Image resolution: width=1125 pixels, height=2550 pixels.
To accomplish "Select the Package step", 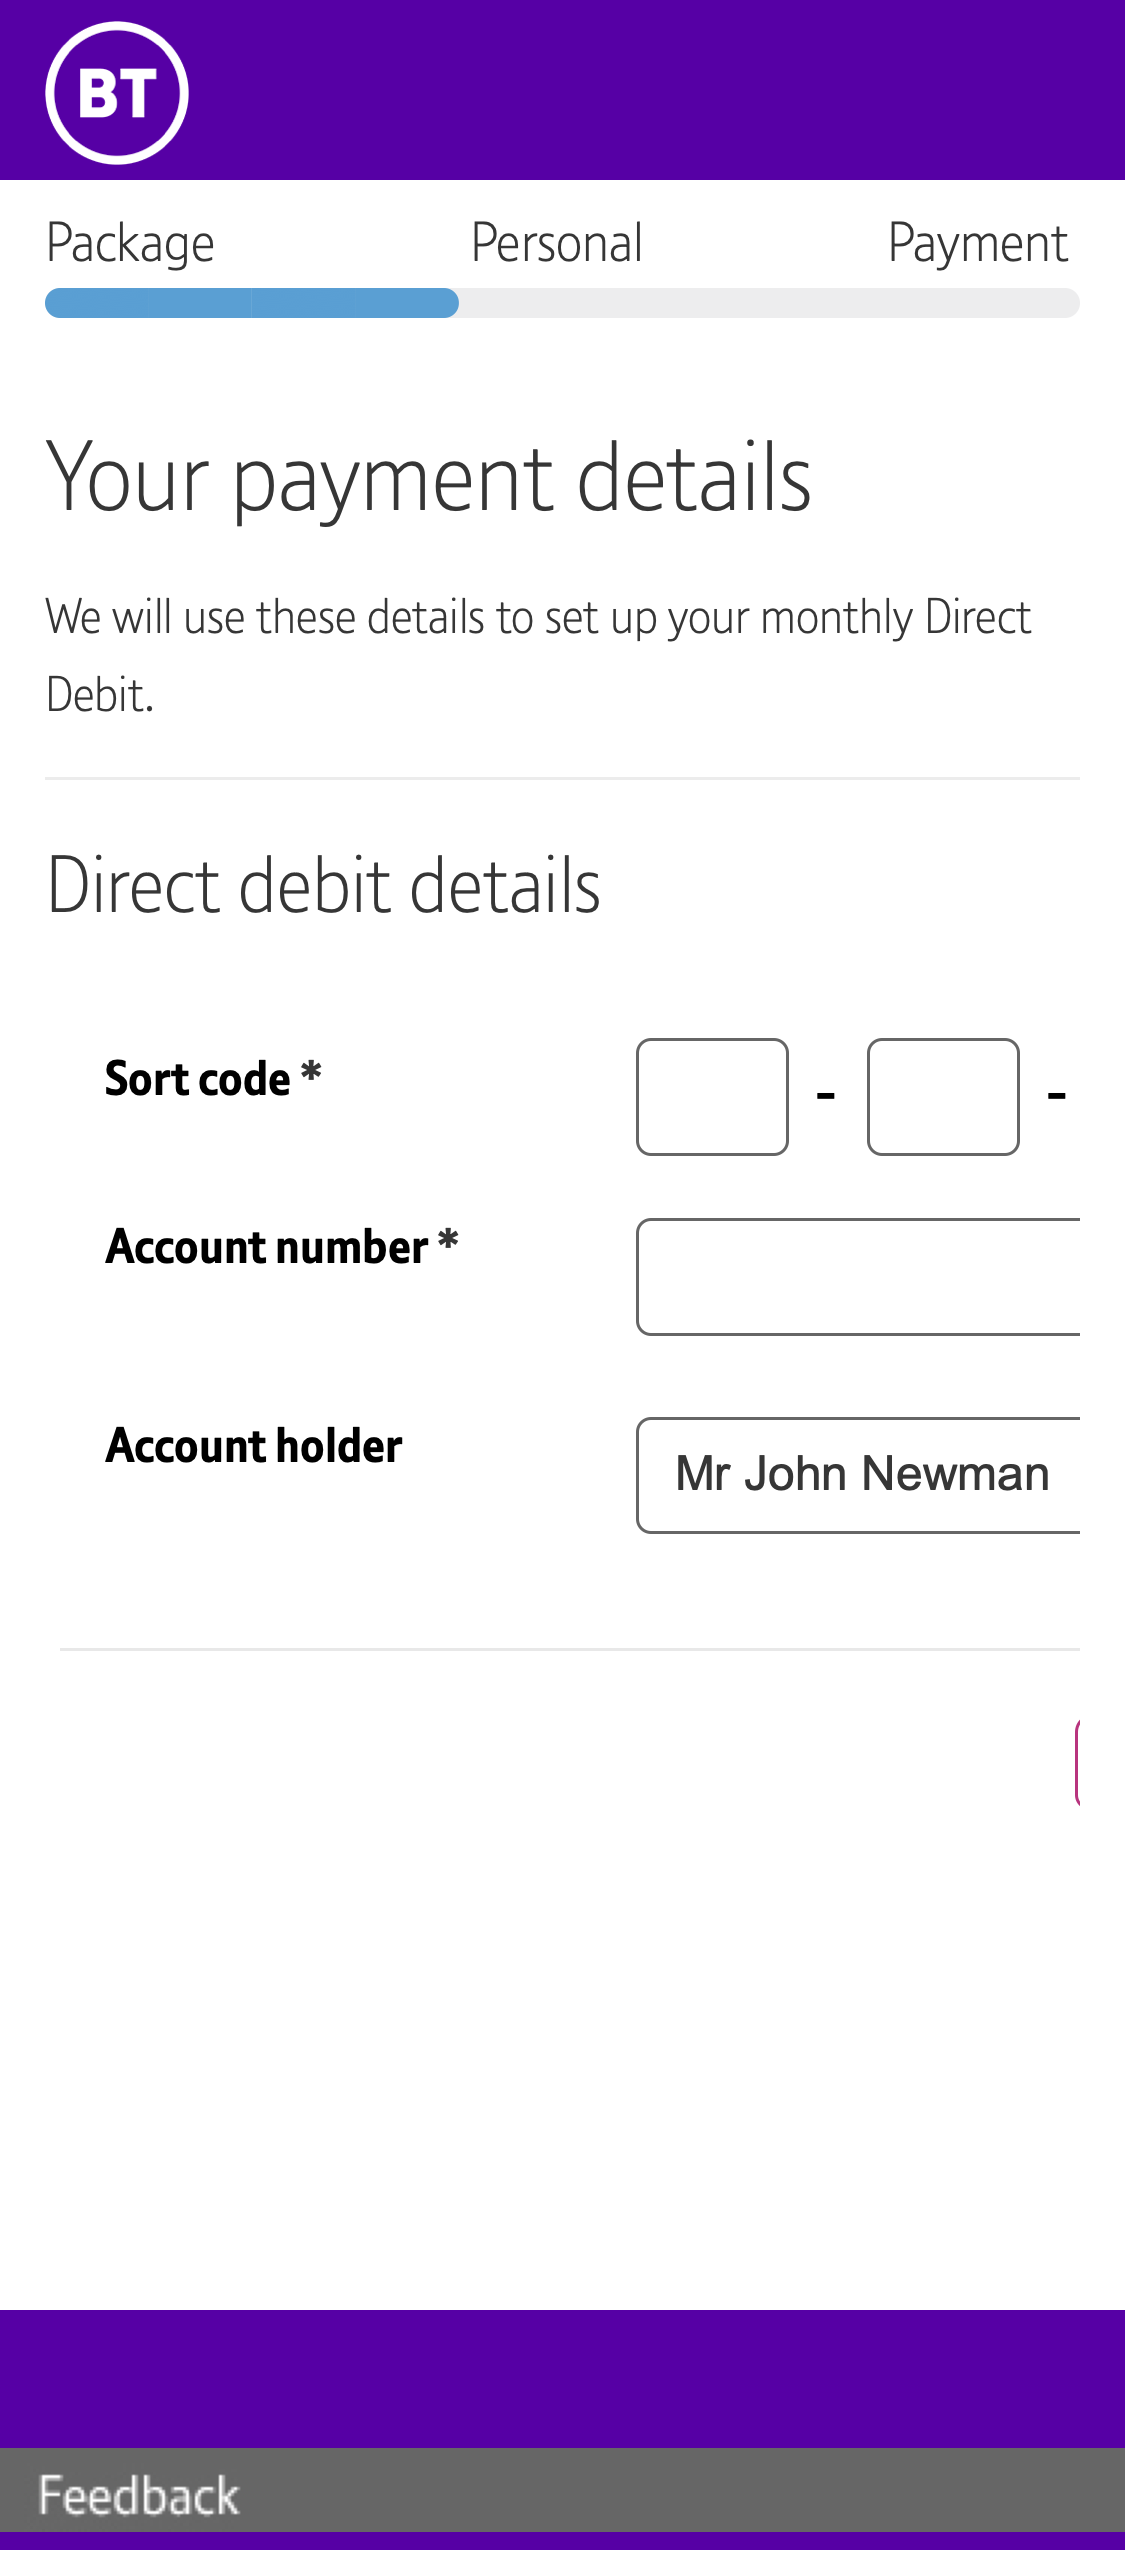I will (131, 241).
